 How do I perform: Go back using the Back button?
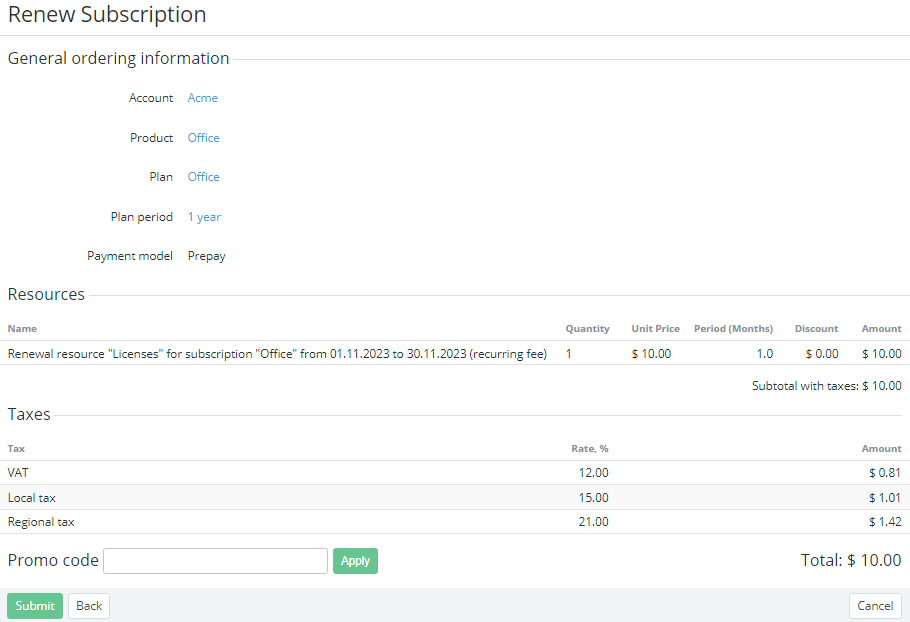[89, 606]
